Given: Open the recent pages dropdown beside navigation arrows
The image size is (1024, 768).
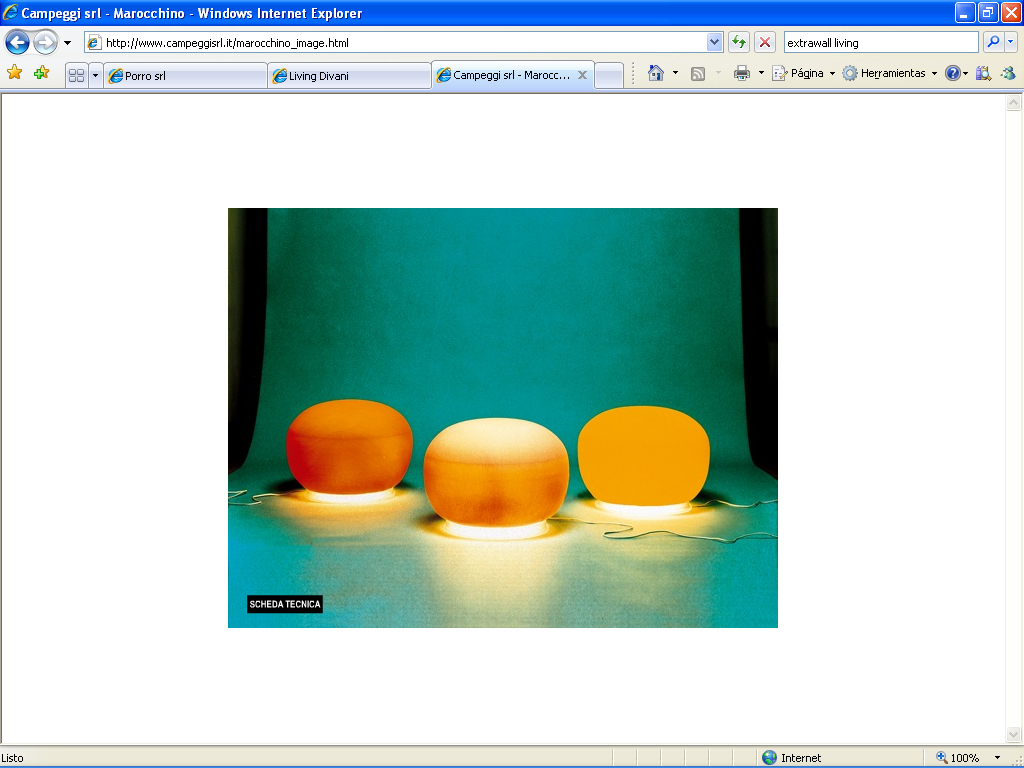Looking at the screenshot, I should [x=67, y=43].
